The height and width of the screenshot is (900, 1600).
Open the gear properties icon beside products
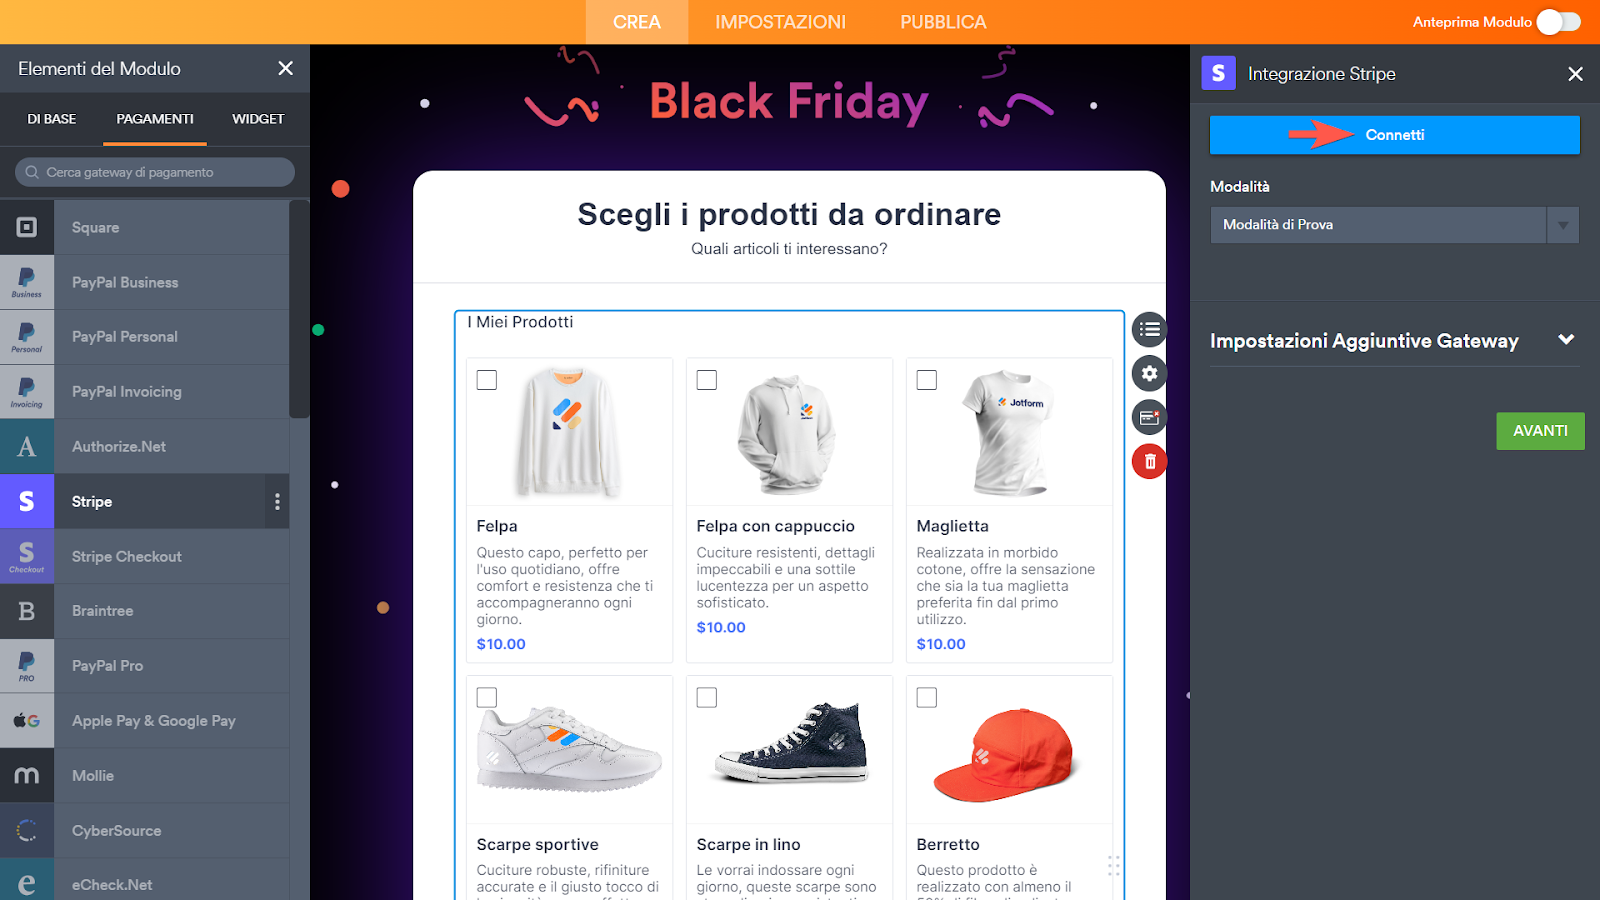tap(1149, 373)
